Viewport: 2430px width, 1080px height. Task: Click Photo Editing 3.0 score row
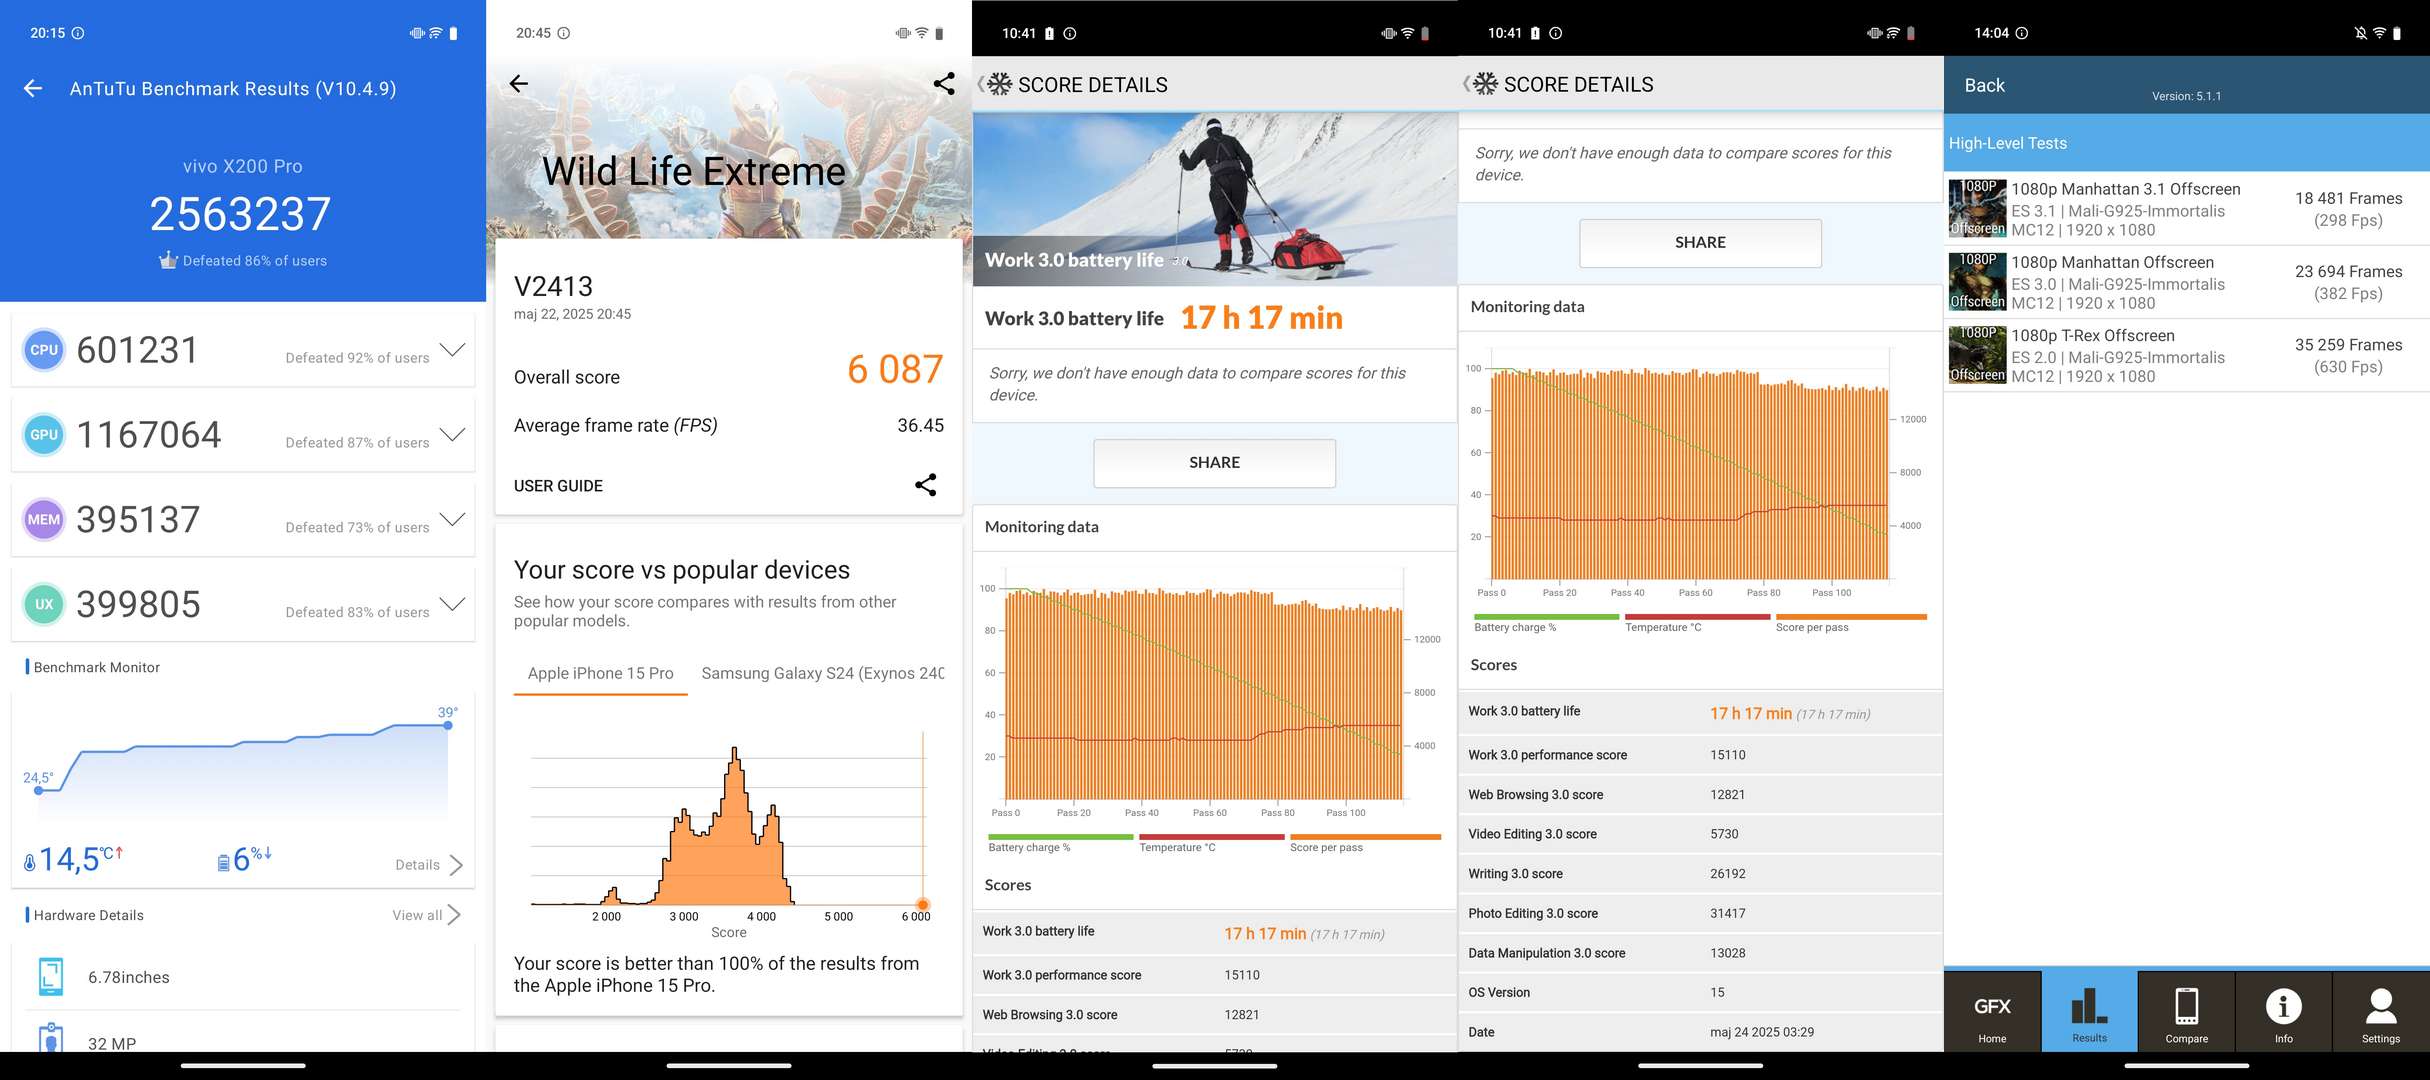pos(1701,913)
